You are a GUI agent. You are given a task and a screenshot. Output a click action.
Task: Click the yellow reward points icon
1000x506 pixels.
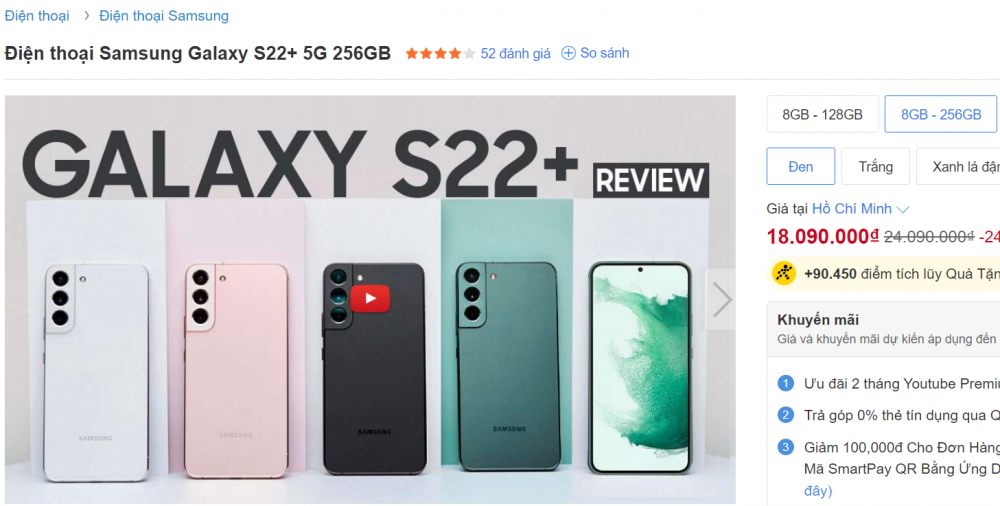(x=784, y=273)
